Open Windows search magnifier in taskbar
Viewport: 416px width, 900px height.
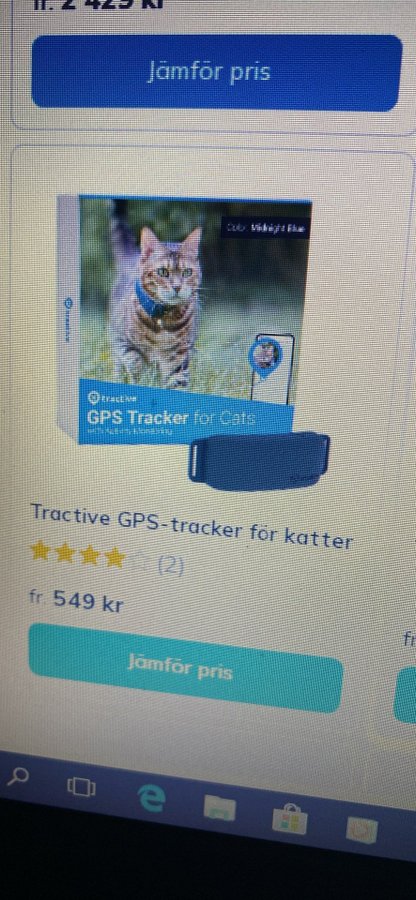18,777
